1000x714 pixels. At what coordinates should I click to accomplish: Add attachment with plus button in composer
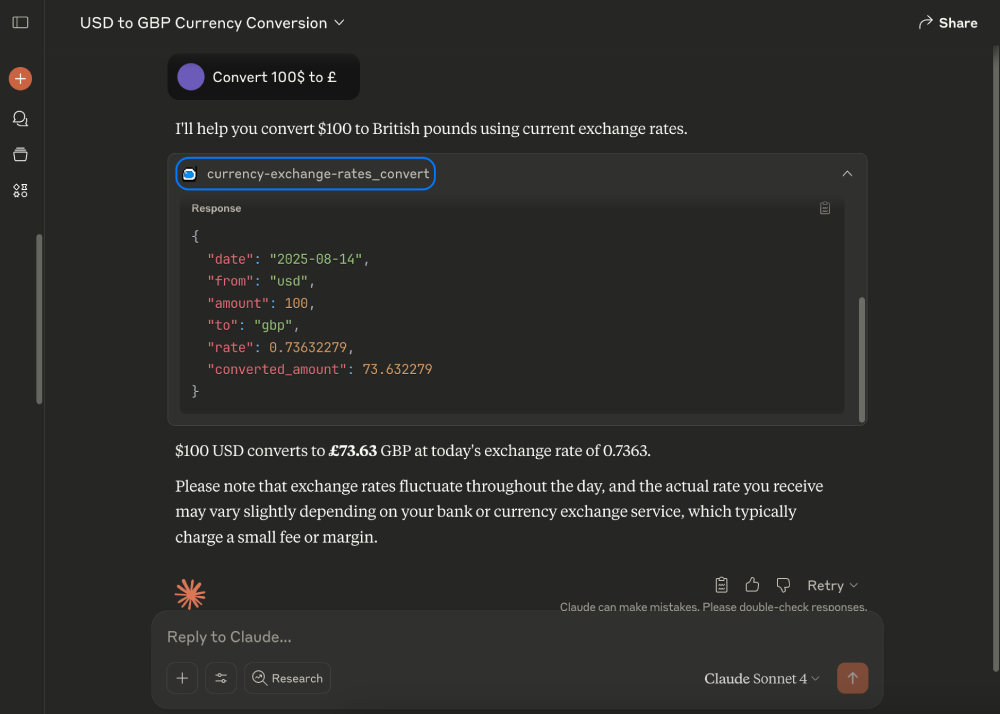(182, 678)
